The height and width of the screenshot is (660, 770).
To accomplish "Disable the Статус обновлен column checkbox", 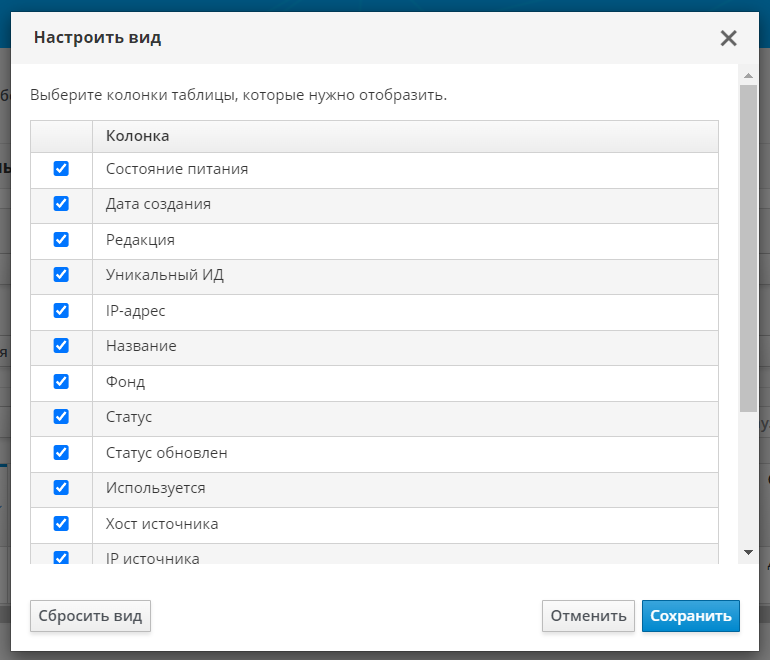I will (x=61, y=453).
